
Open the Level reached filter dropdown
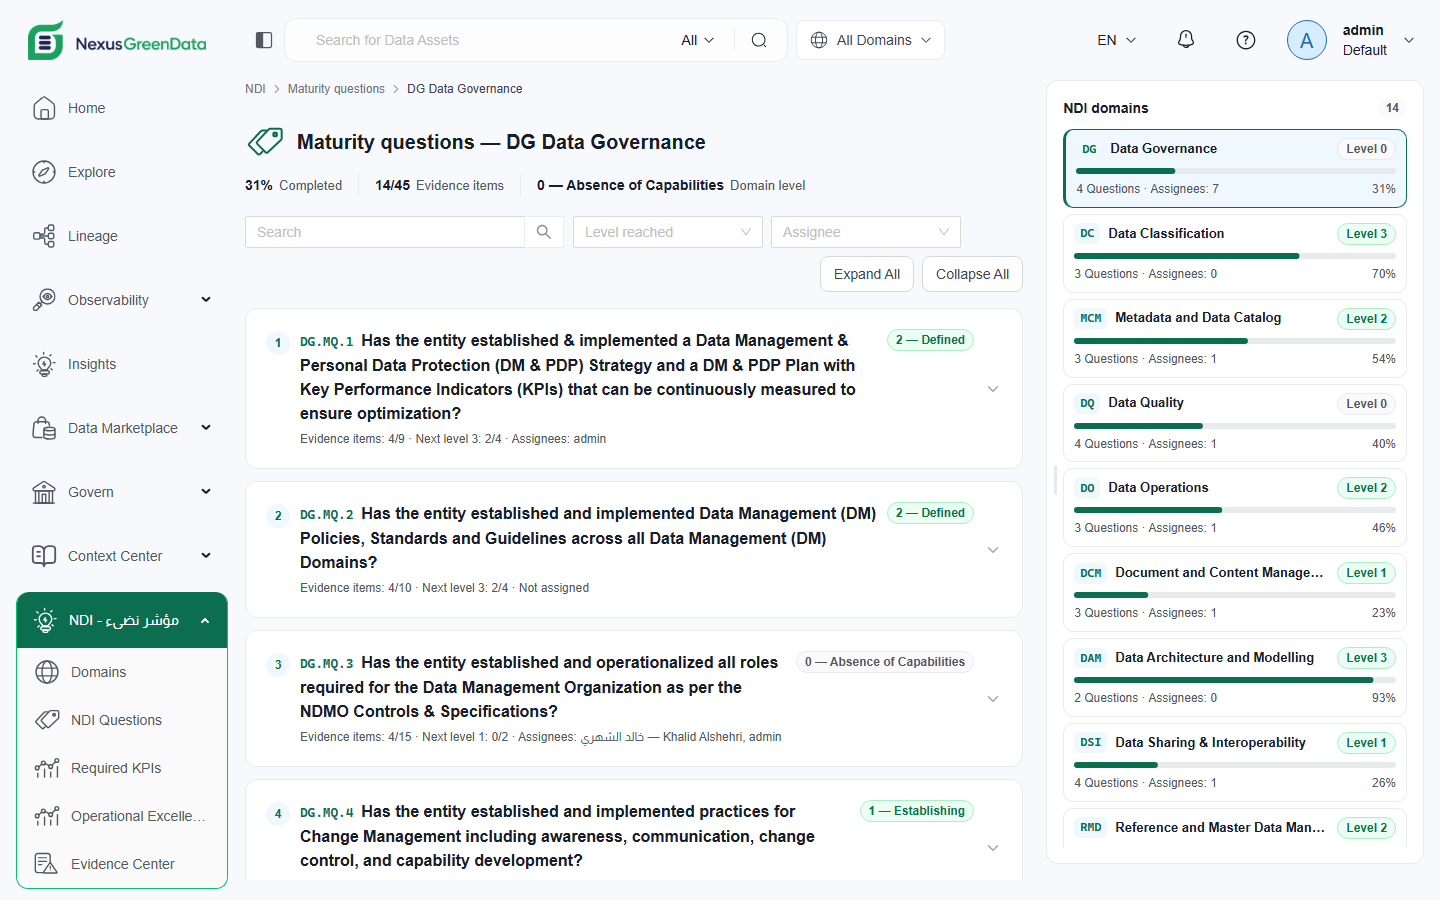[x=668, y=232]
